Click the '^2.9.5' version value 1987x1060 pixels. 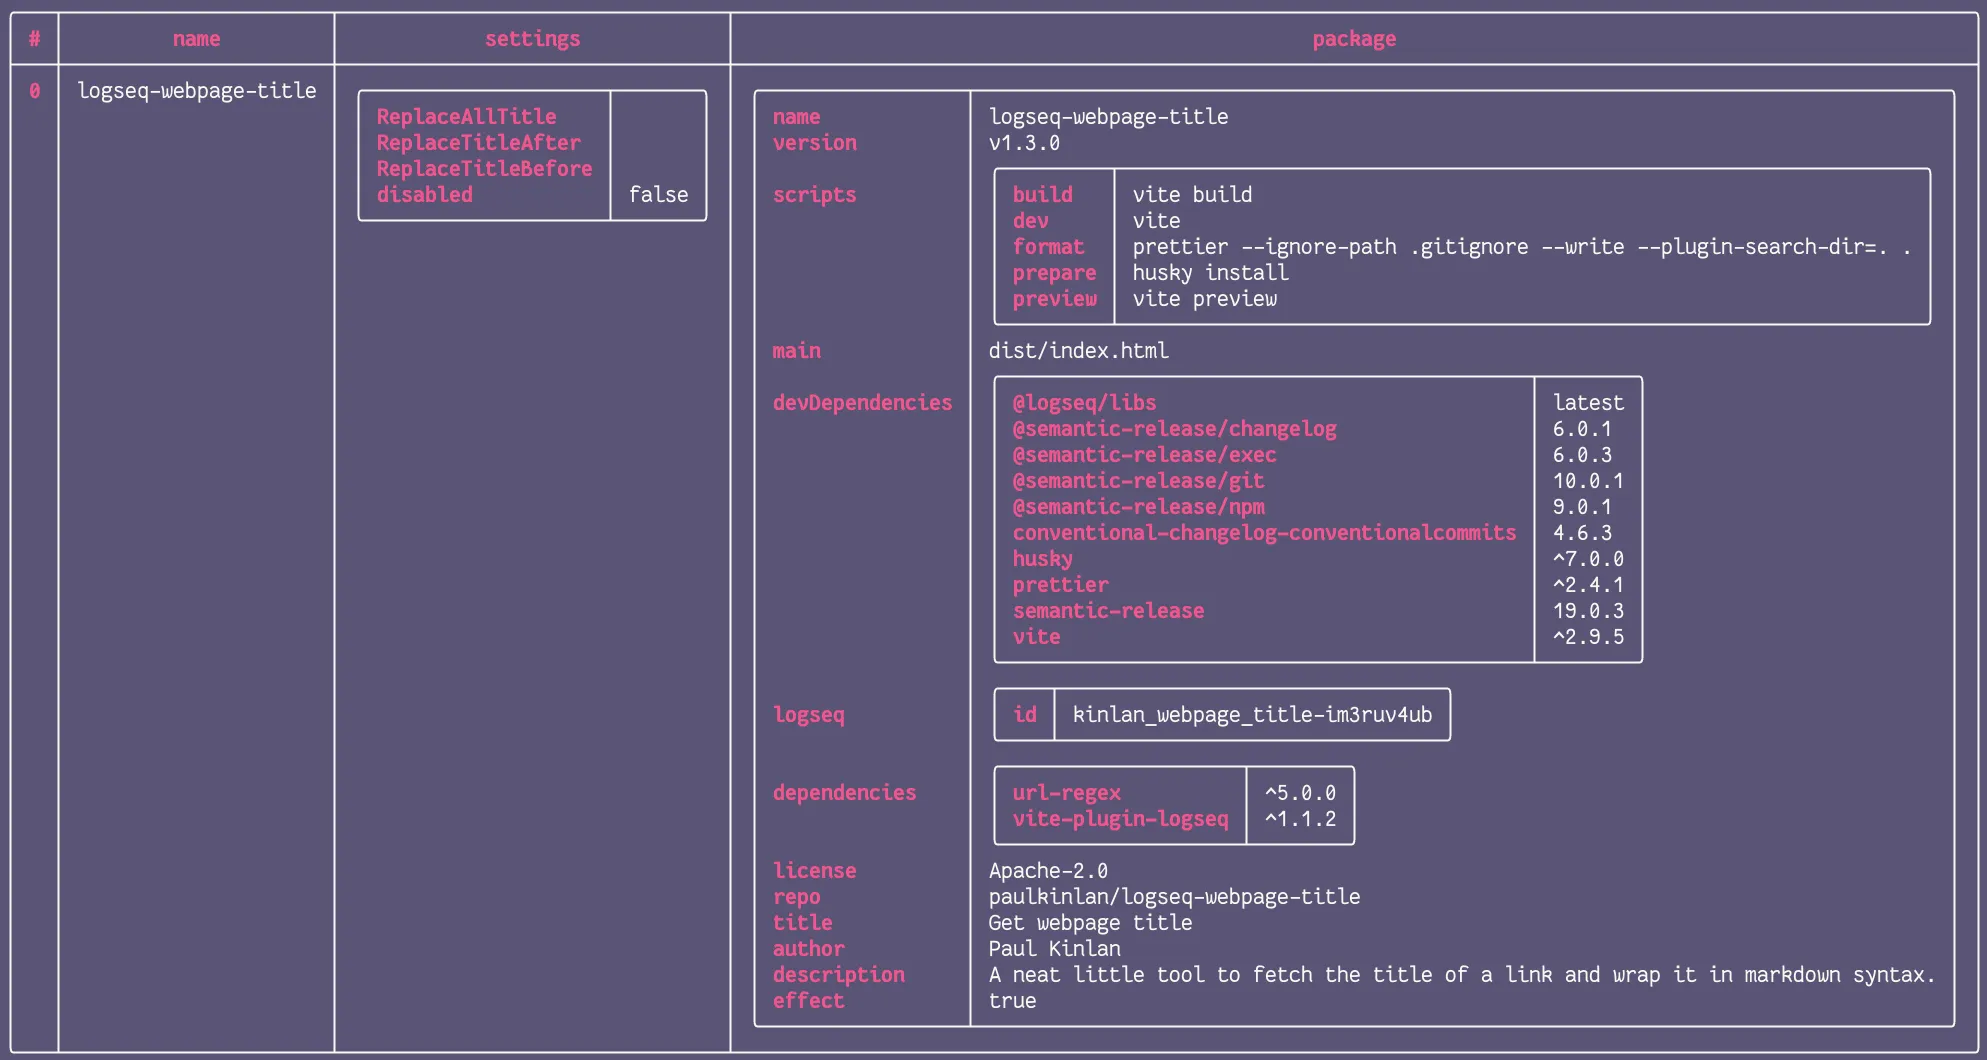(x=1588, y=637)
